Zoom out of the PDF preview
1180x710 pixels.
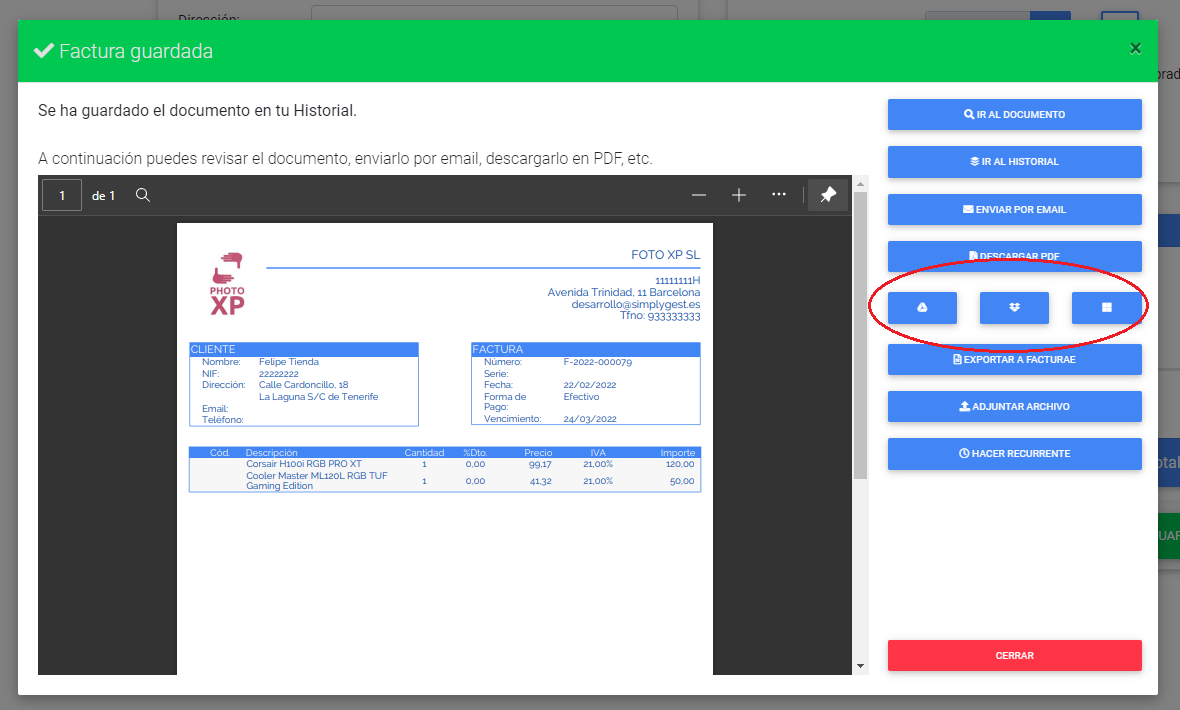pyautogui.click(x=699, y=195)
